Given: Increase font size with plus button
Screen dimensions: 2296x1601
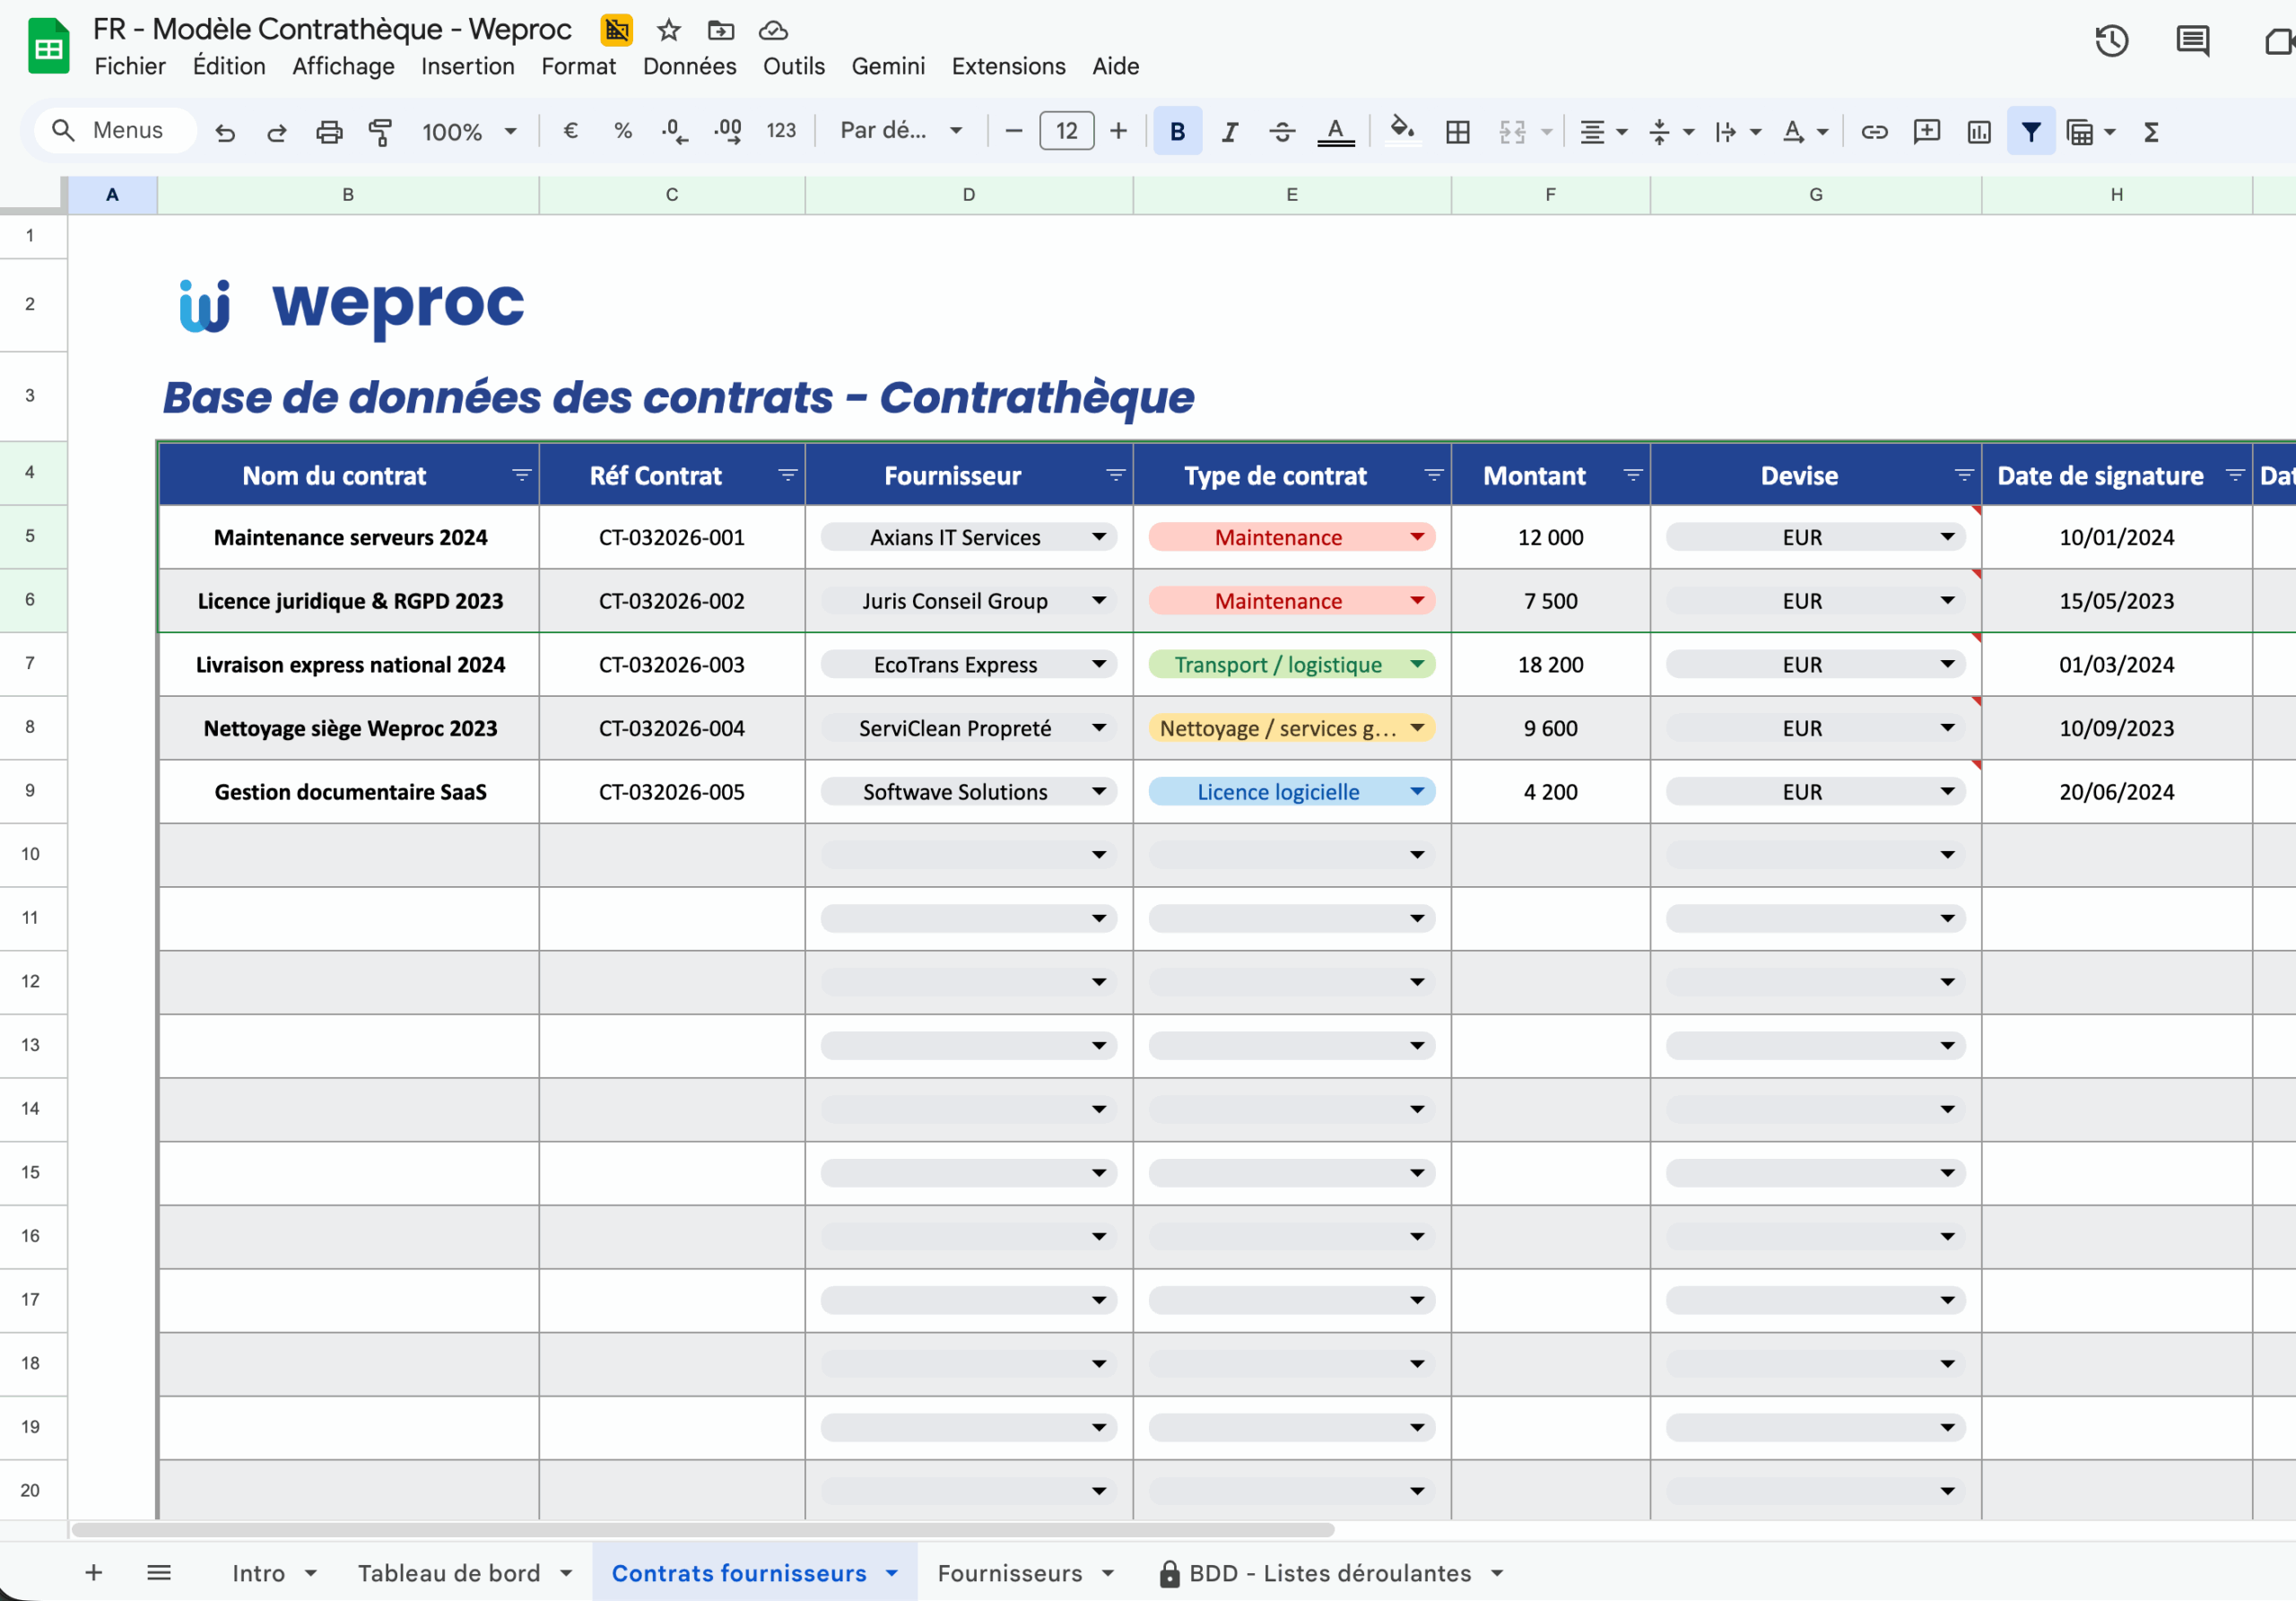Looking at the screenshot, I should pos(1119,131).
